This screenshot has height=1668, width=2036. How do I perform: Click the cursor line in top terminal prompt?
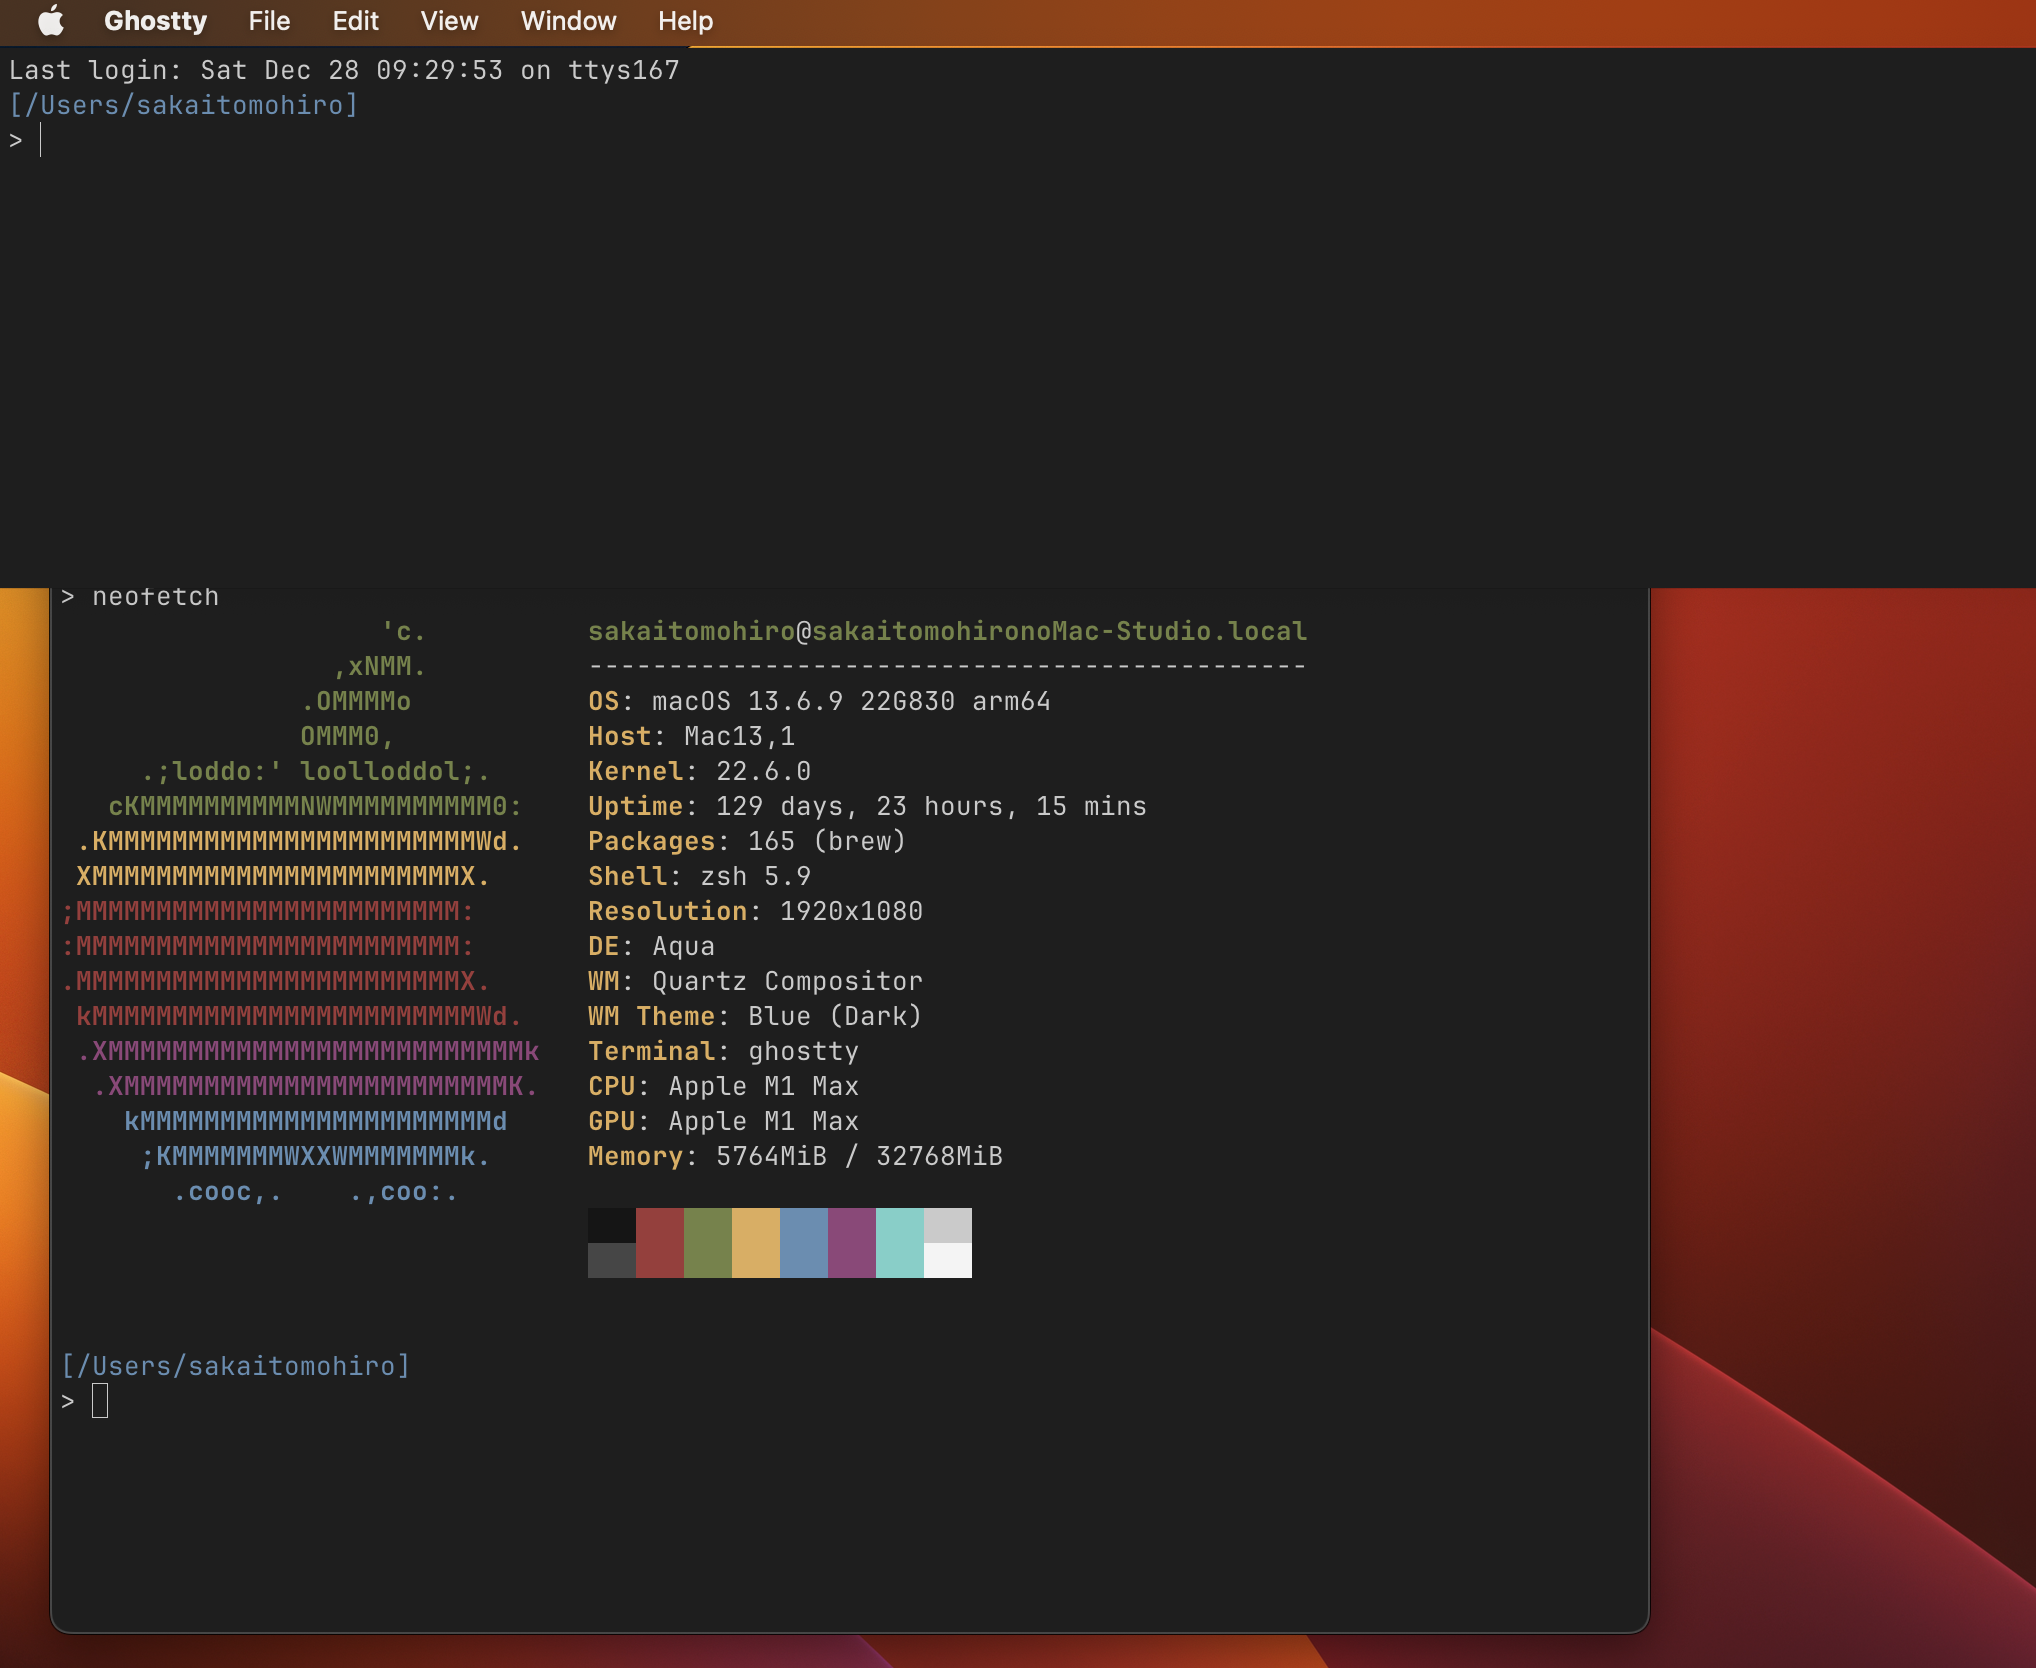41,140
